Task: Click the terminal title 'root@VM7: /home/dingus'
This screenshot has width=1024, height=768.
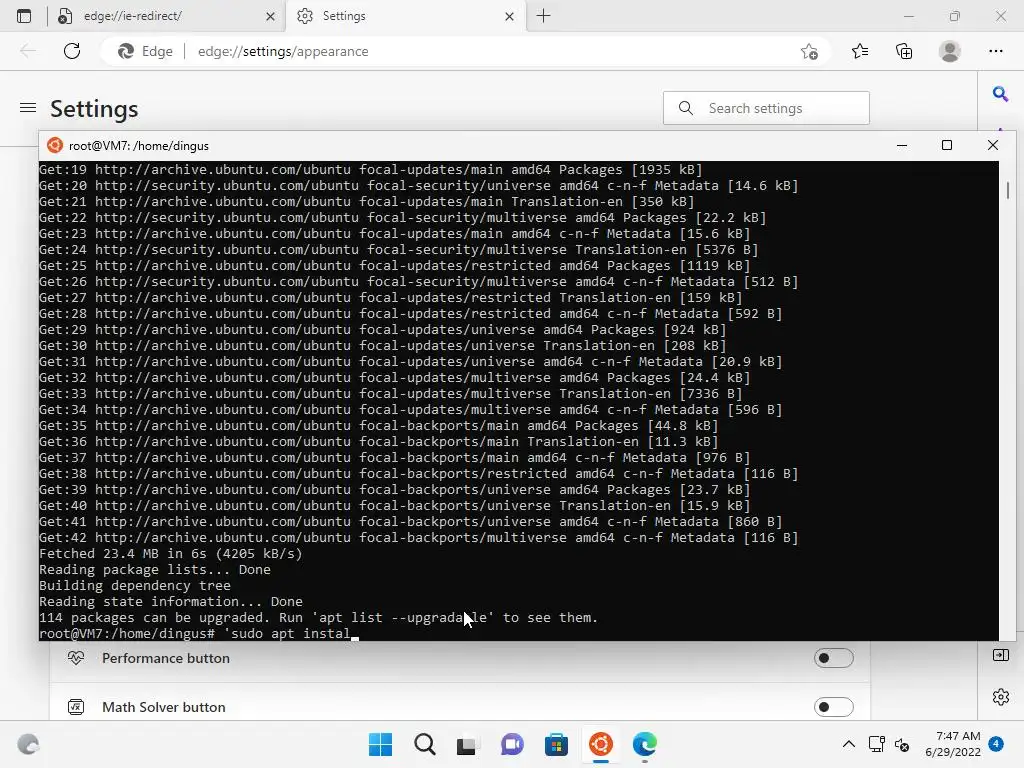Action: coord(138,146)
